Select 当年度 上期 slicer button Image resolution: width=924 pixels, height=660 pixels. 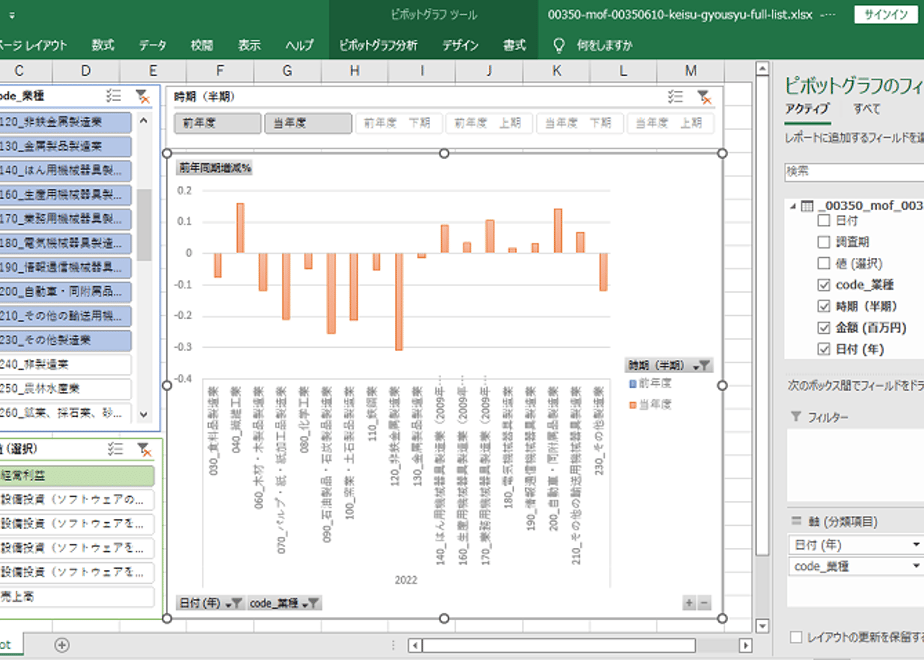671,123
